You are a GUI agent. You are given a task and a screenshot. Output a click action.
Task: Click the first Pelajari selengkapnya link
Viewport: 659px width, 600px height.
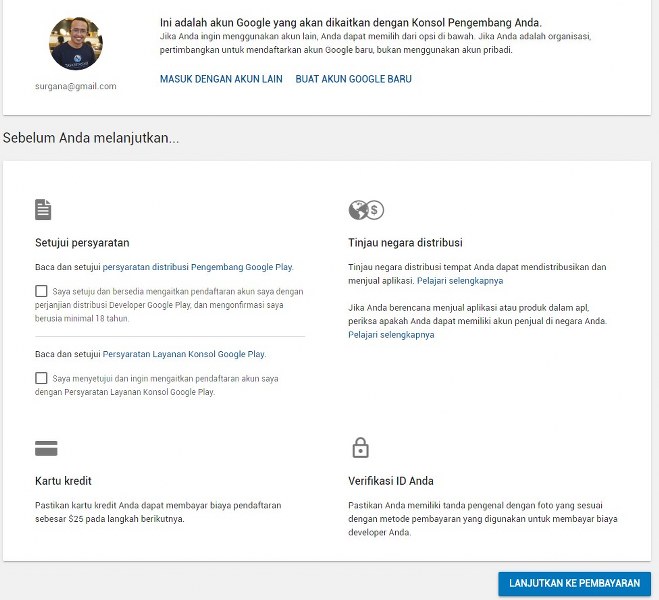(x=460, y=281)
